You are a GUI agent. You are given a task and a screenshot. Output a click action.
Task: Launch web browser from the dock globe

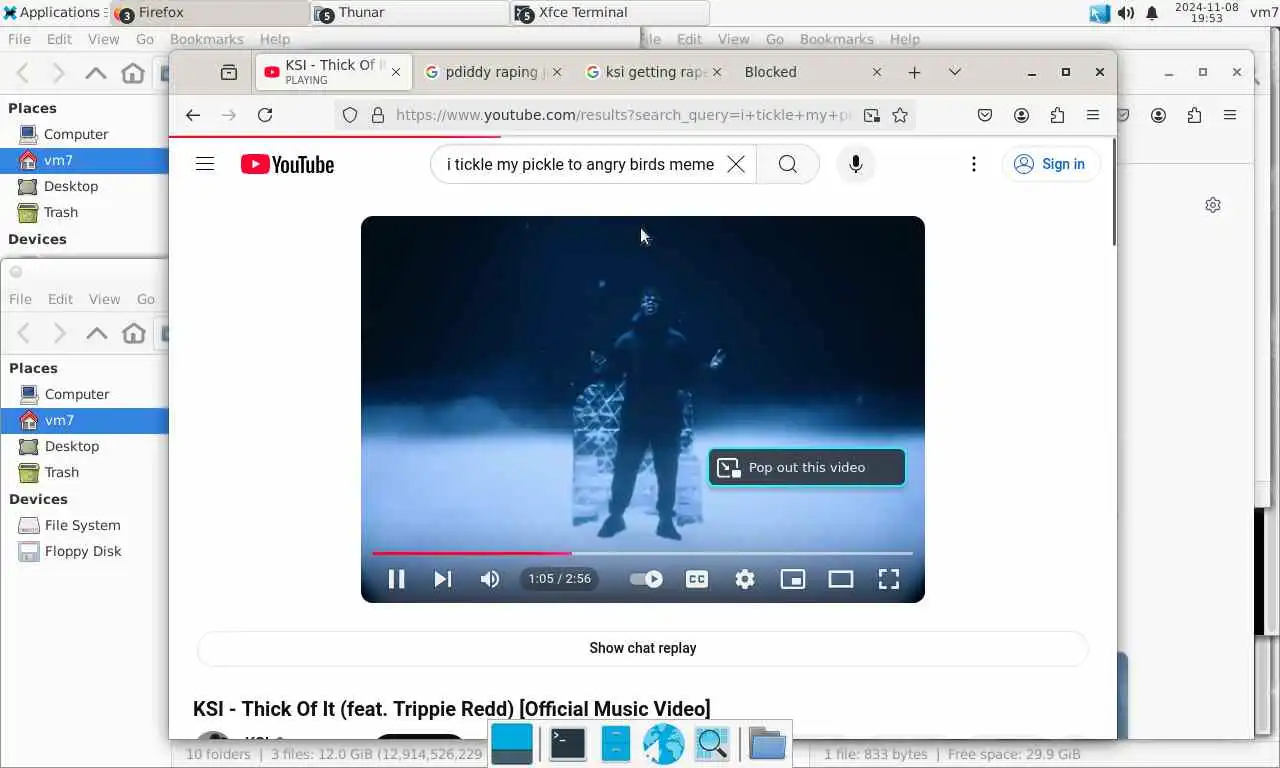tap(663, 744)
